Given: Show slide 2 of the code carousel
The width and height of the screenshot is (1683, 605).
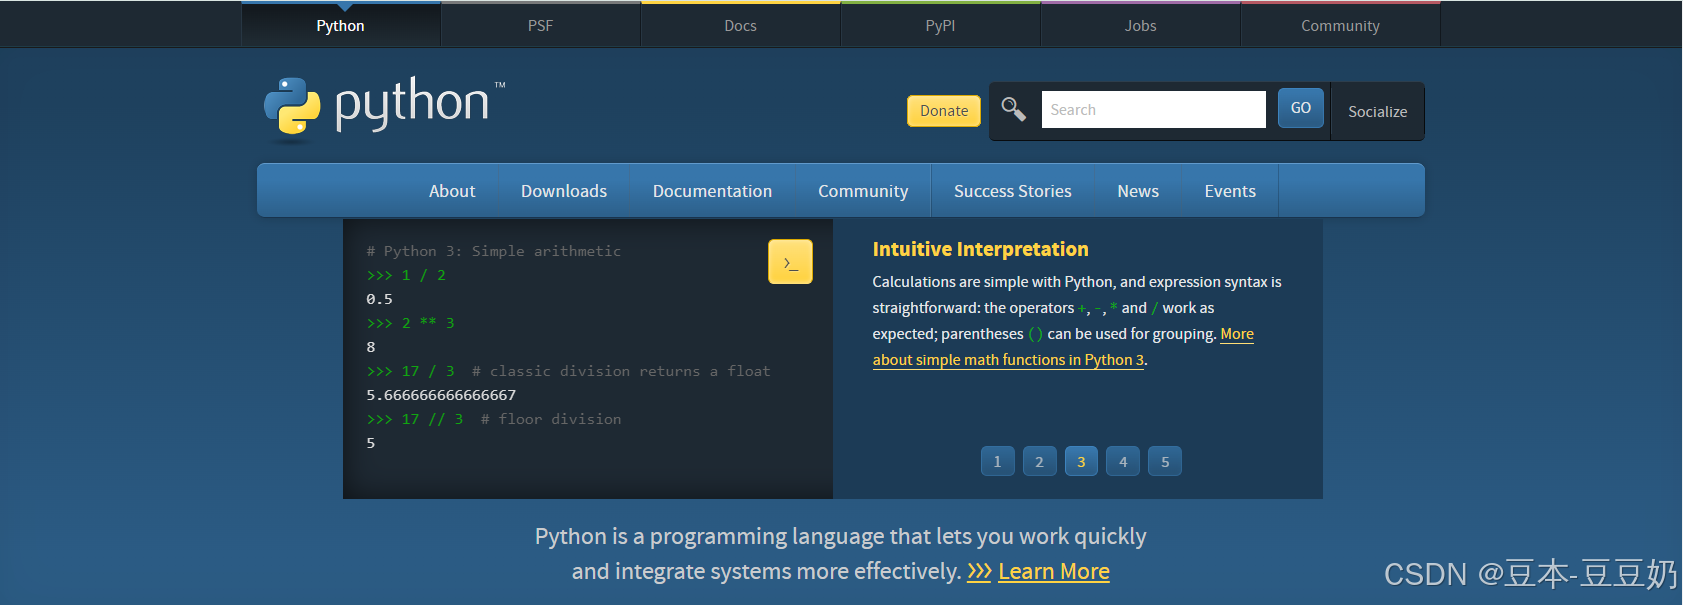Looking at the screenshot, I should point(1039,461).
